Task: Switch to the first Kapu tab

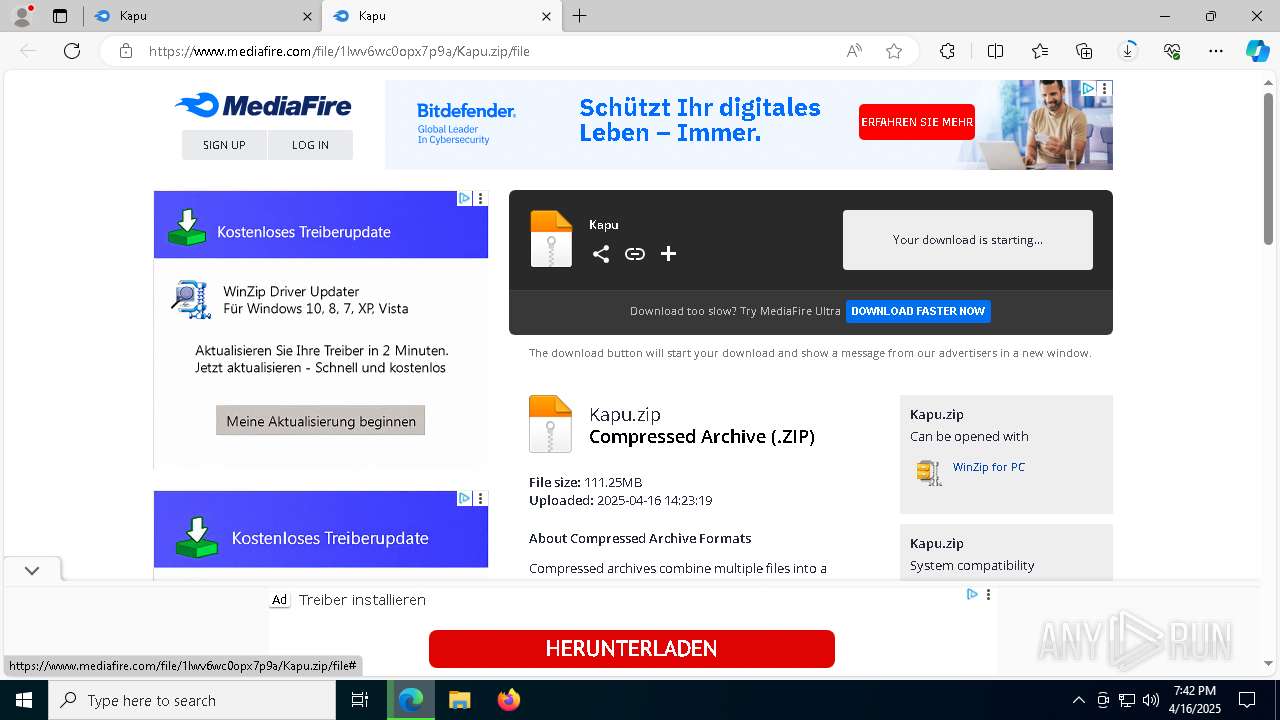Action: coord(201,16)
